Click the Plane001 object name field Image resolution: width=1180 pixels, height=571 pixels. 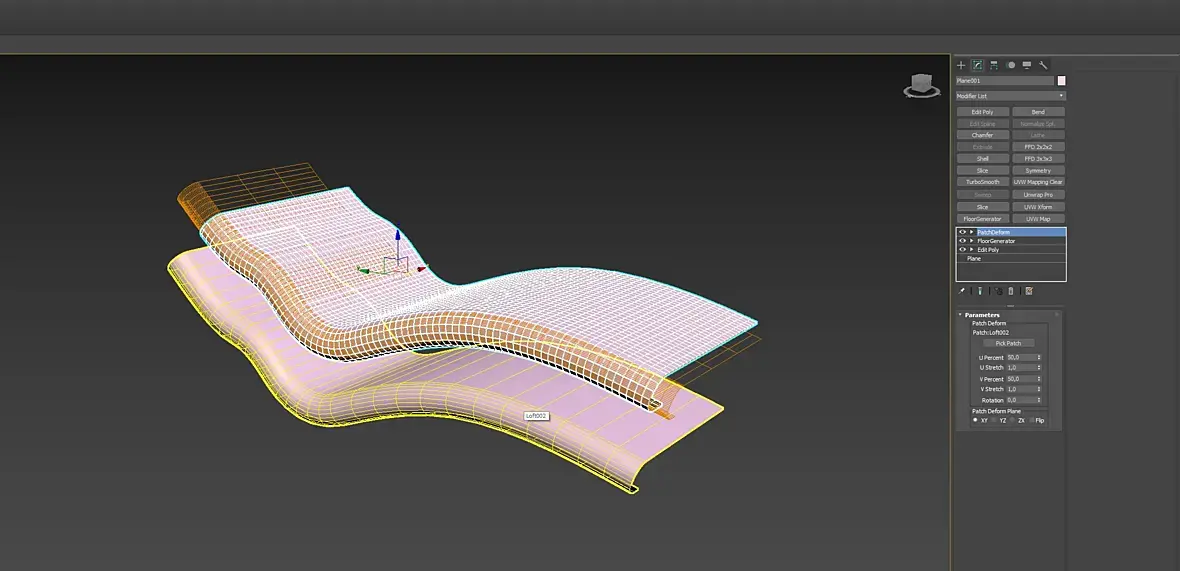[x=1005, y=80]
